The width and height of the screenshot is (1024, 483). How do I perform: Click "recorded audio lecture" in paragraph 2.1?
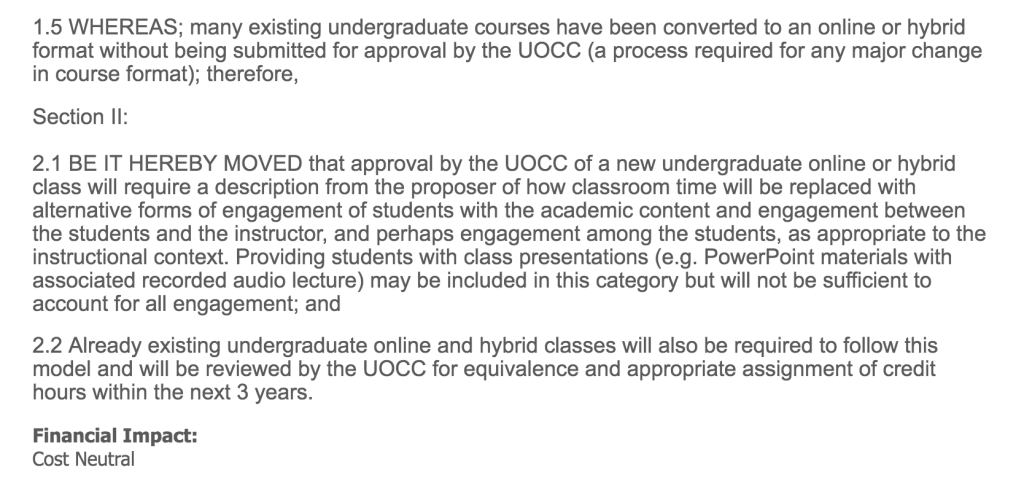253,281
